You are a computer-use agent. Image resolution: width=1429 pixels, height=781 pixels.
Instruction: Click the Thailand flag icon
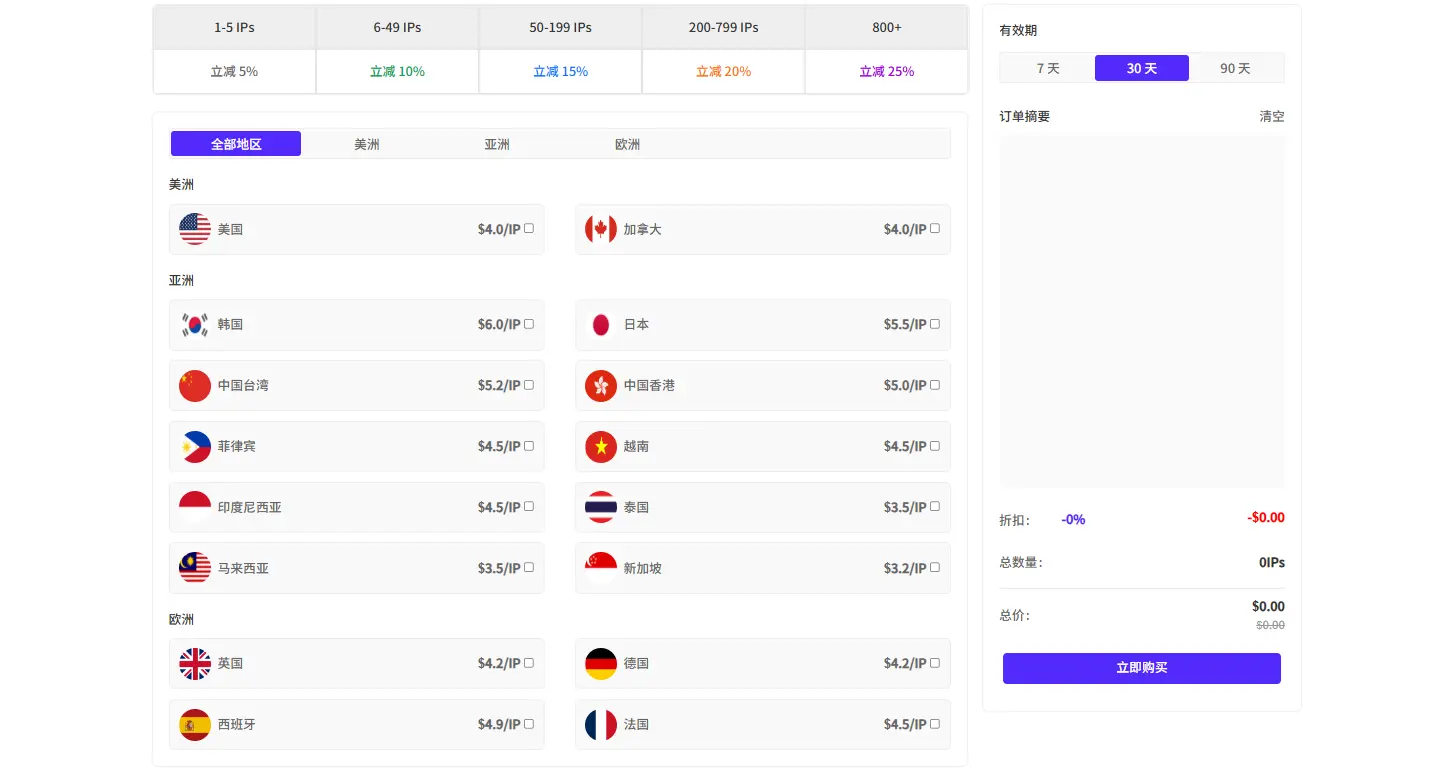(x=601, y=507)
